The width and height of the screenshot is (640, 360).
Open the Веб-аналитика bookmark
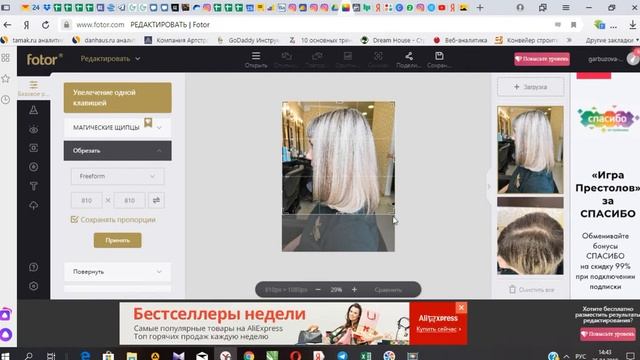(x=461, y=40)
